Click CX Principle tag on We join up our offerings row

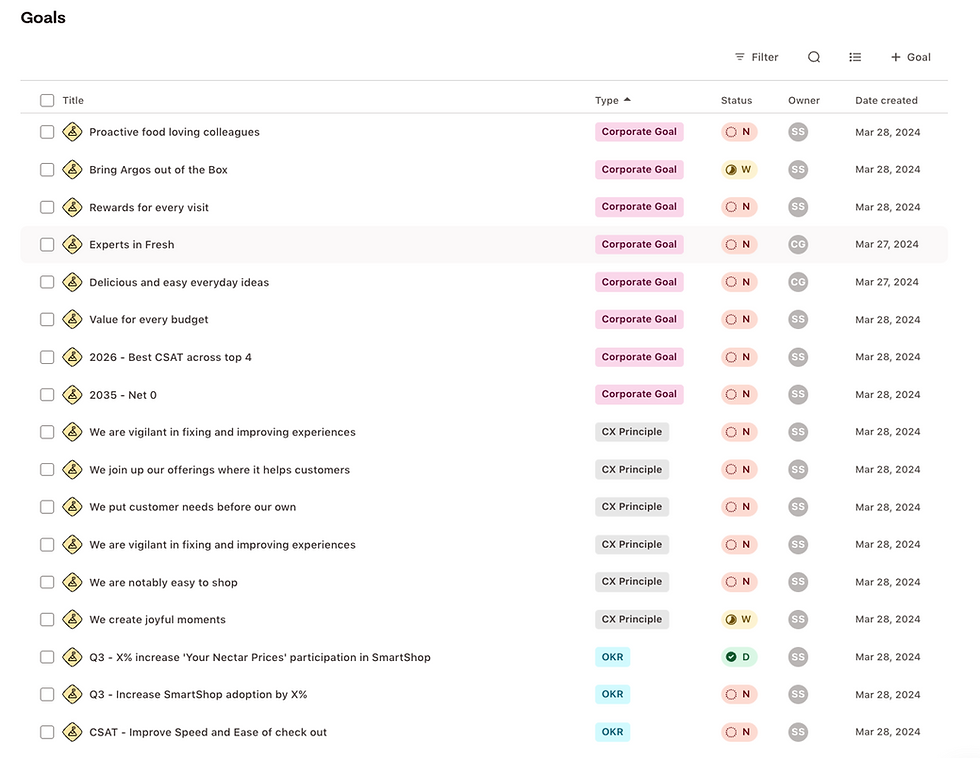(x=631, y=469)
